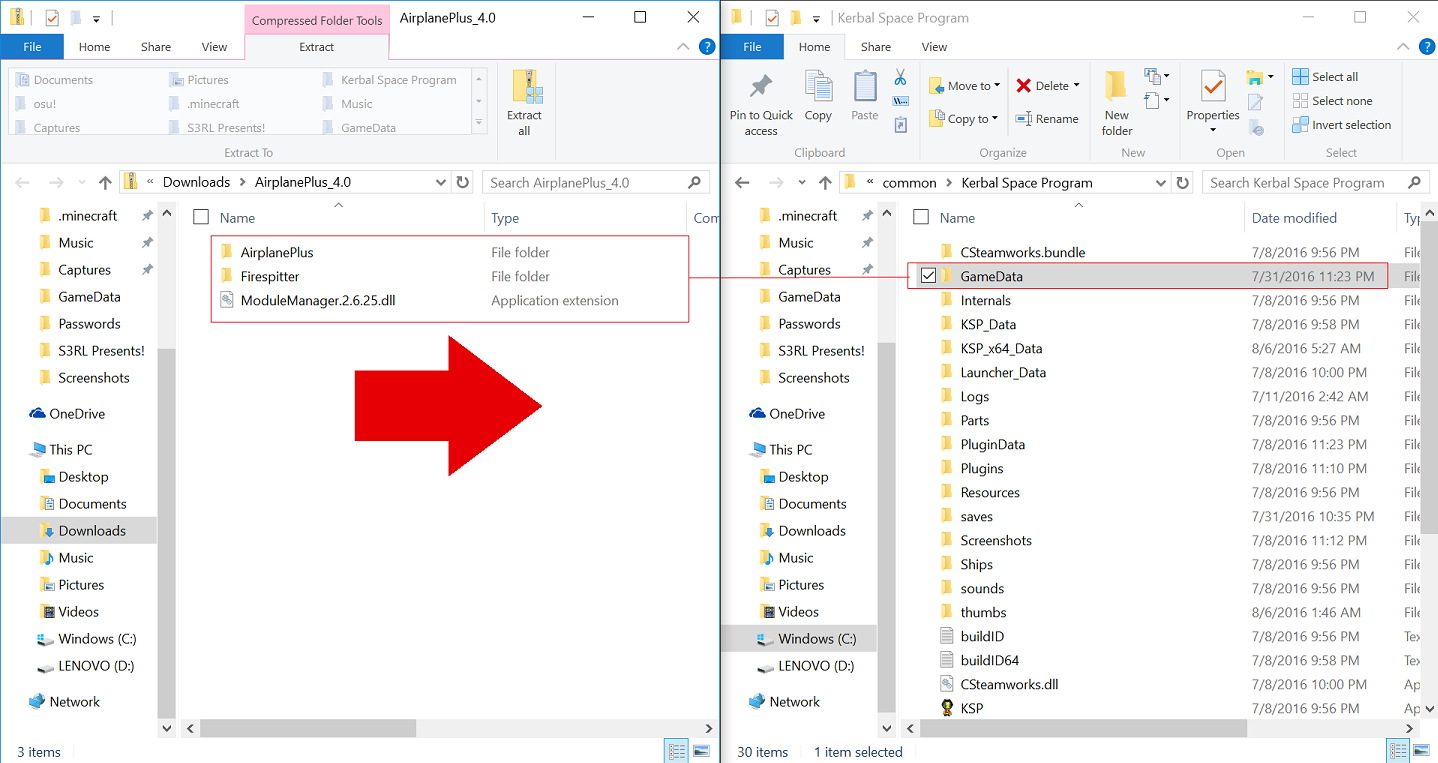Pin to Quick access in Kerbal window
Image resolution: width=1438 pixels, height=763 pixels.
point(761,103)
